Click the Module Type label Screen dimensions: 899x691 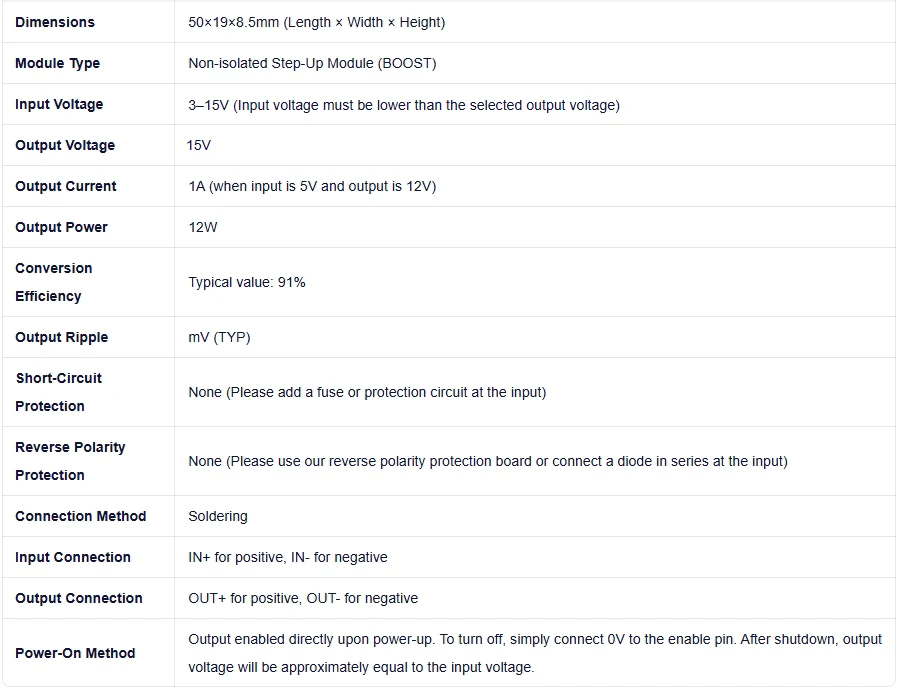pyautogui.click(x=57, y=63)
